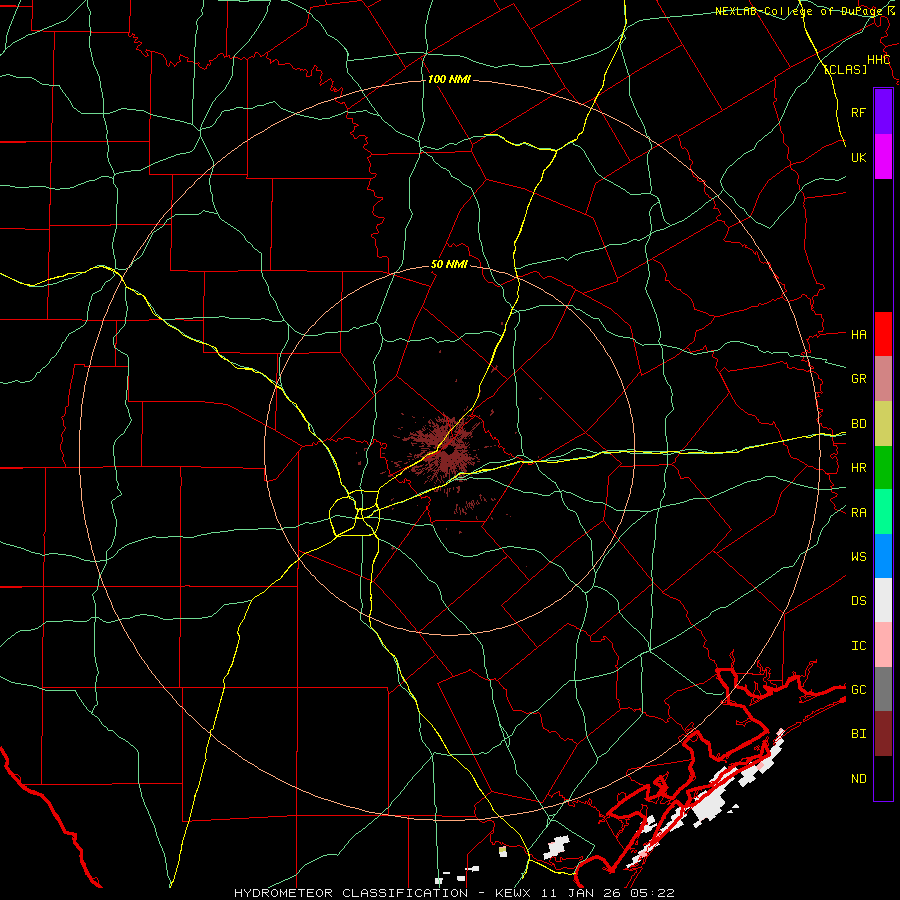
Task: Click the 'HR' legend label
Action: [x=858, y=468]
